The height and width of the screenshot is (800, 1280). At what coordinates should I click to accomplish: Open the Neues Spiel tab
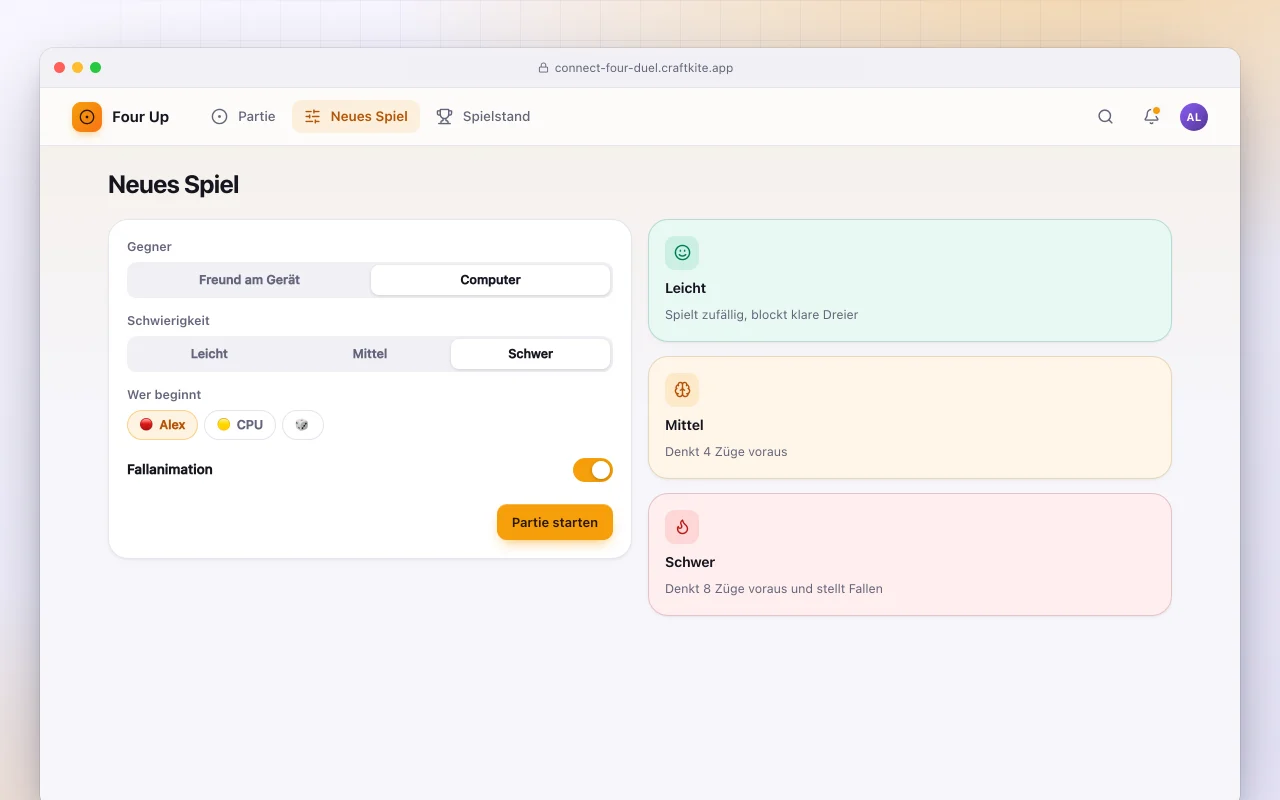[356, 117]
